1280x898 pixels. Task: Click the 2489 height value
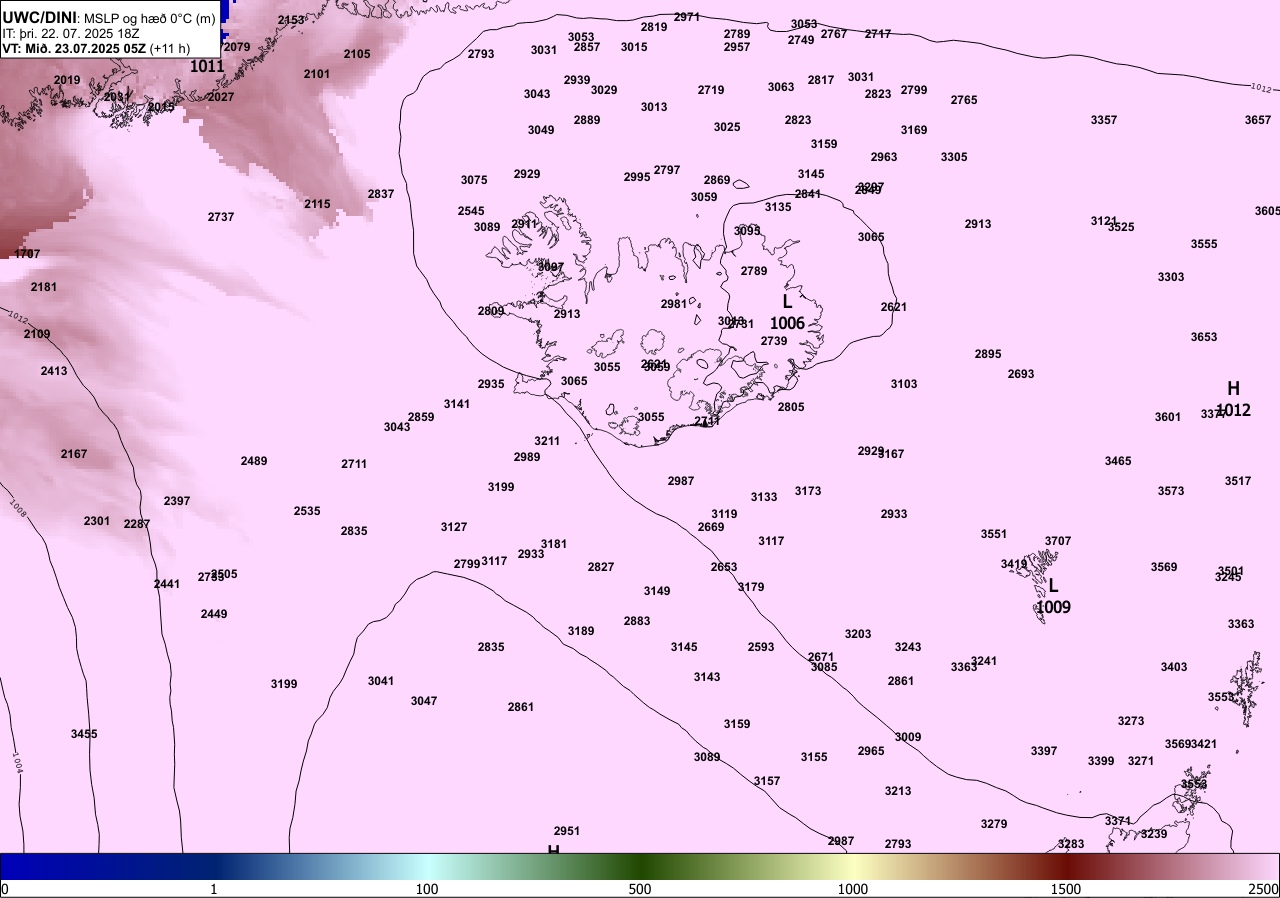pyautogui.click(x=254, y=461)
